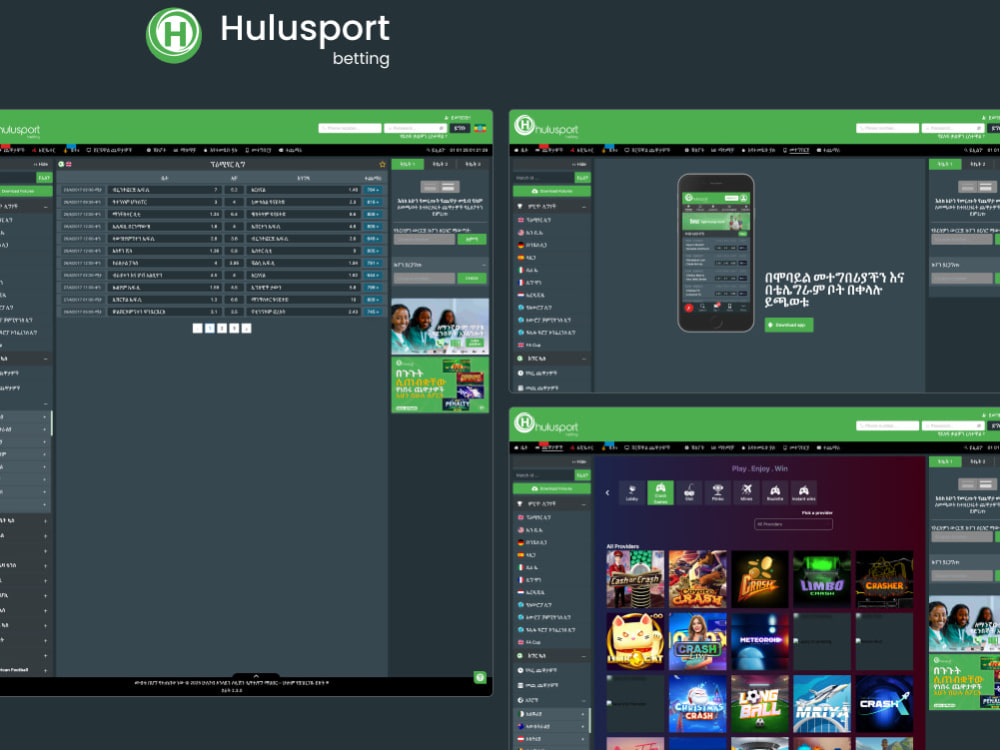Select second betslip tab in casino screenshot
The image size is (1000, 750).
coord(978,462)
